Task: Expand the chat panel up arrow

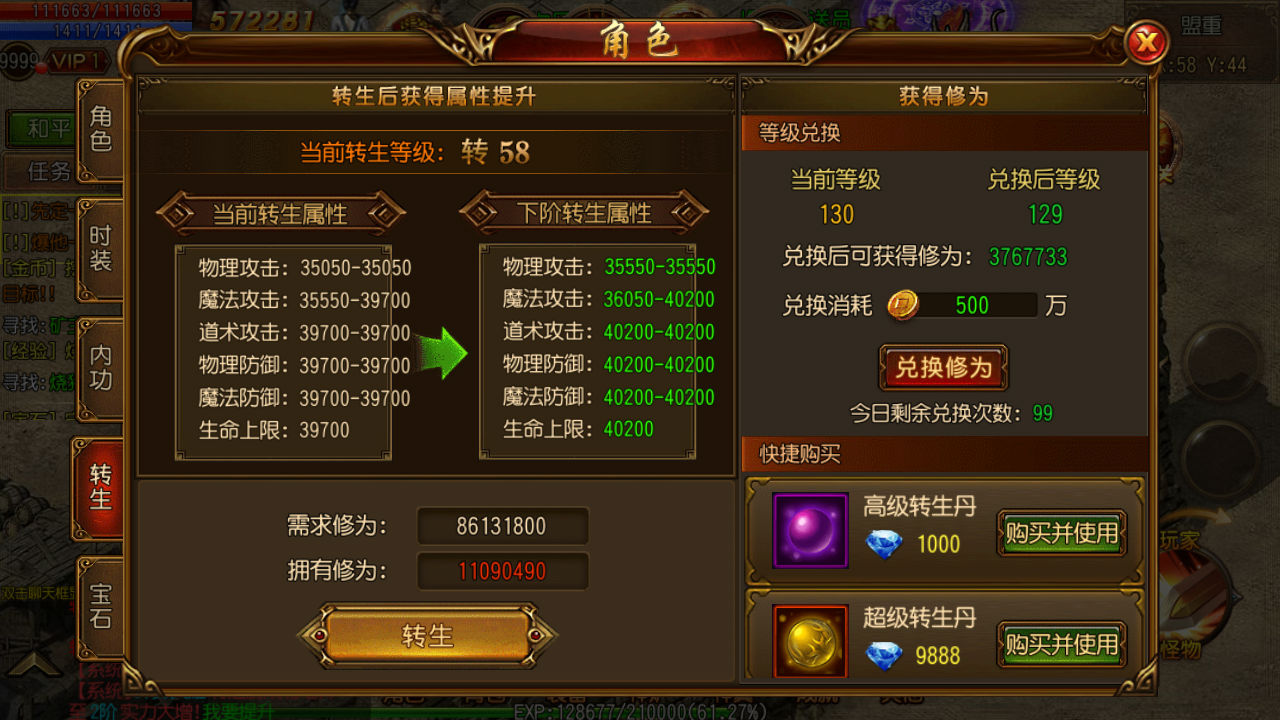Action: point(37,663)
